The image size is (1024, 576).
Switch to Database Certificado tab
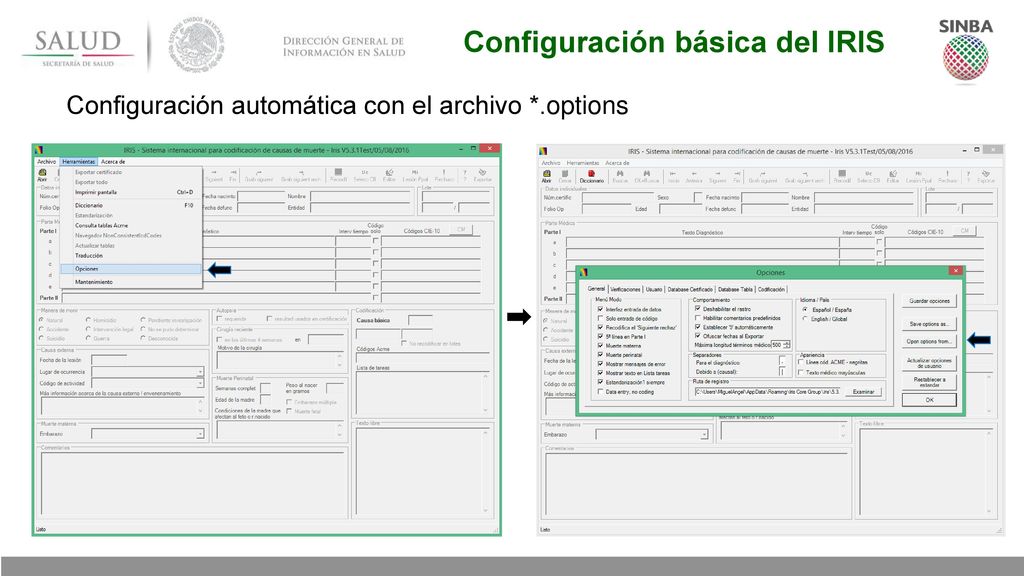pyautogui.click(x=690, y=289)
